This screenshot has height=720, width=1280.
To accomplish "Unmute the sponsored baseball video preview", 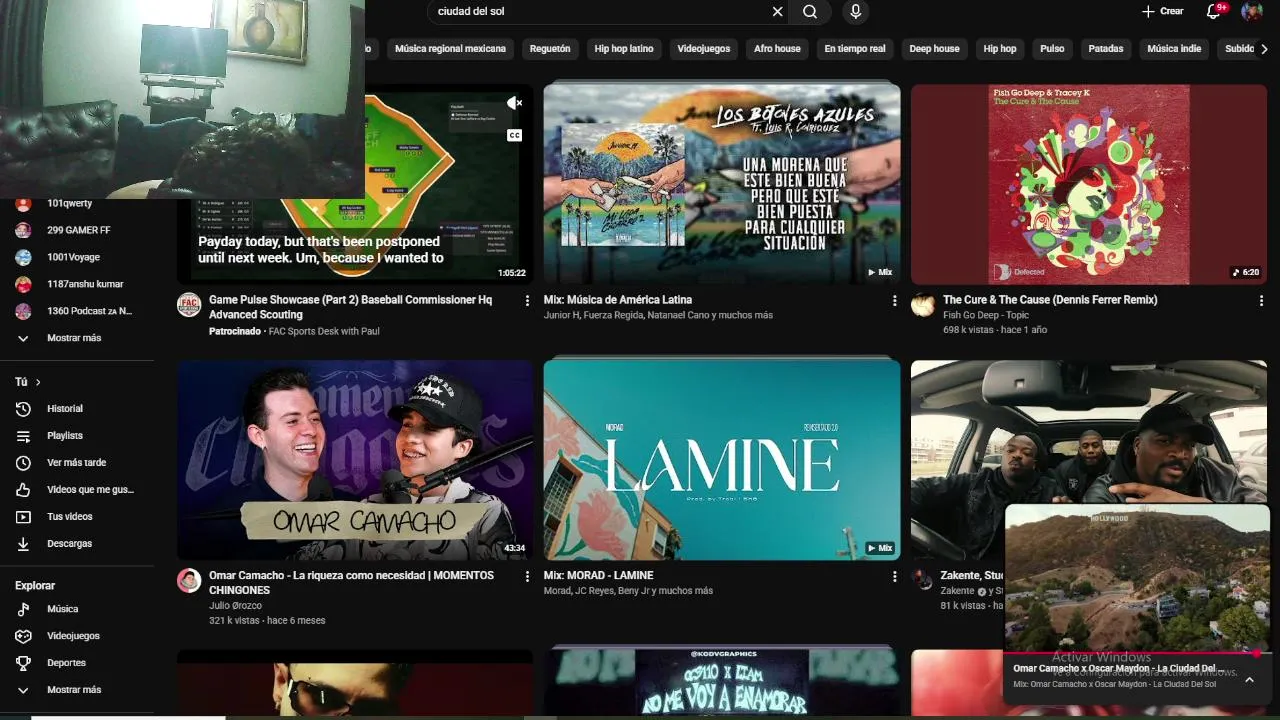I will point(514,103).
